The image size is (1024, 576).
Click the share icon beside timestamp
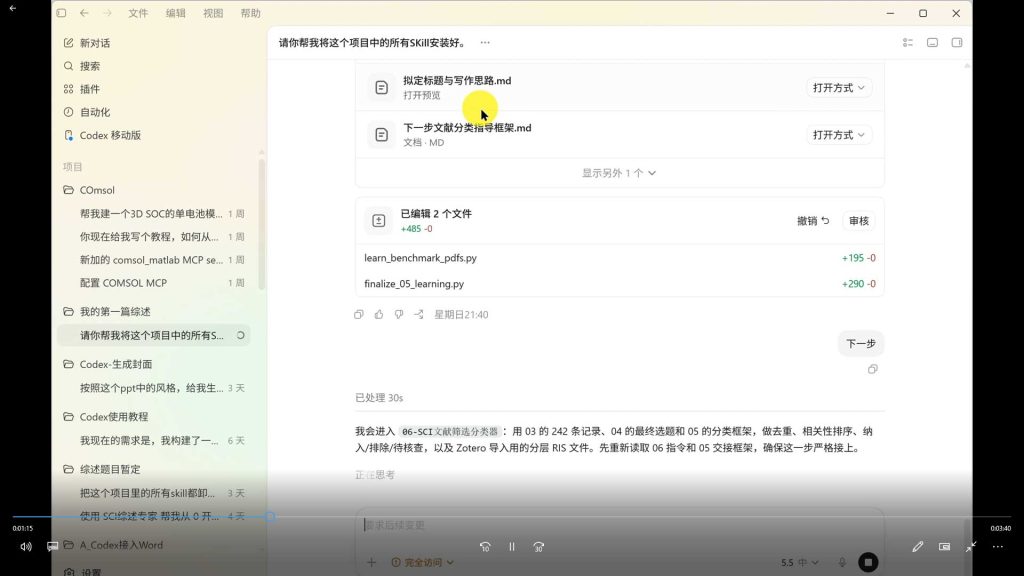419,315
